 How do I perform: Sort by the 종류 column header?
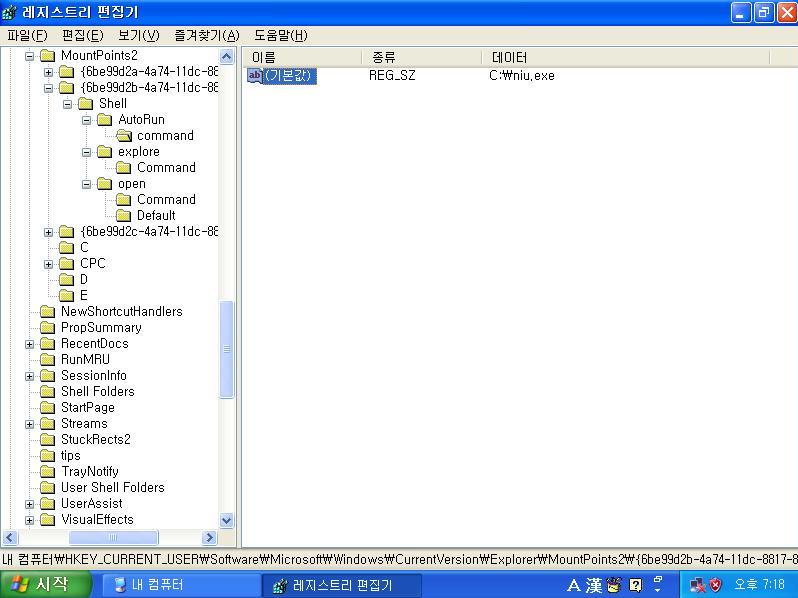(421, 58)
